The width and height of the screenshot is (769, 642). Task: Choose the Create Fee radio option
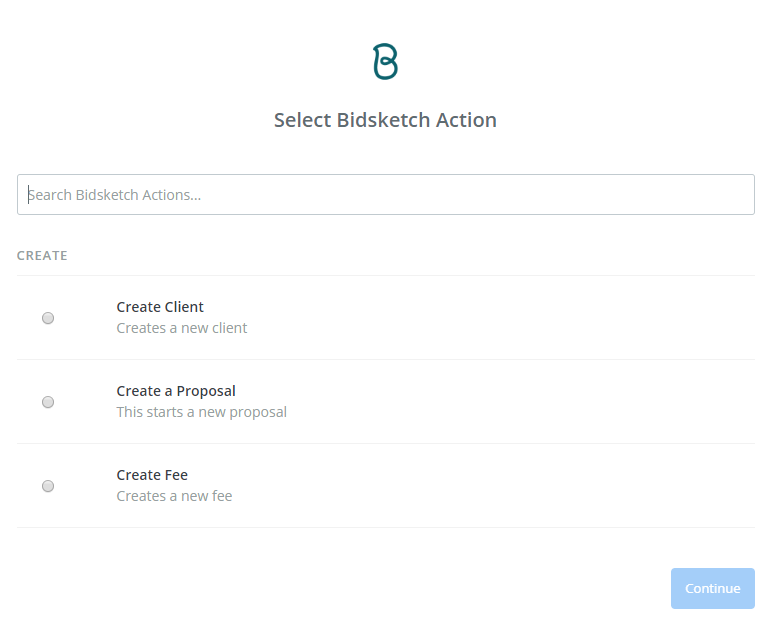pyautogui.click(x=48, y=486)
